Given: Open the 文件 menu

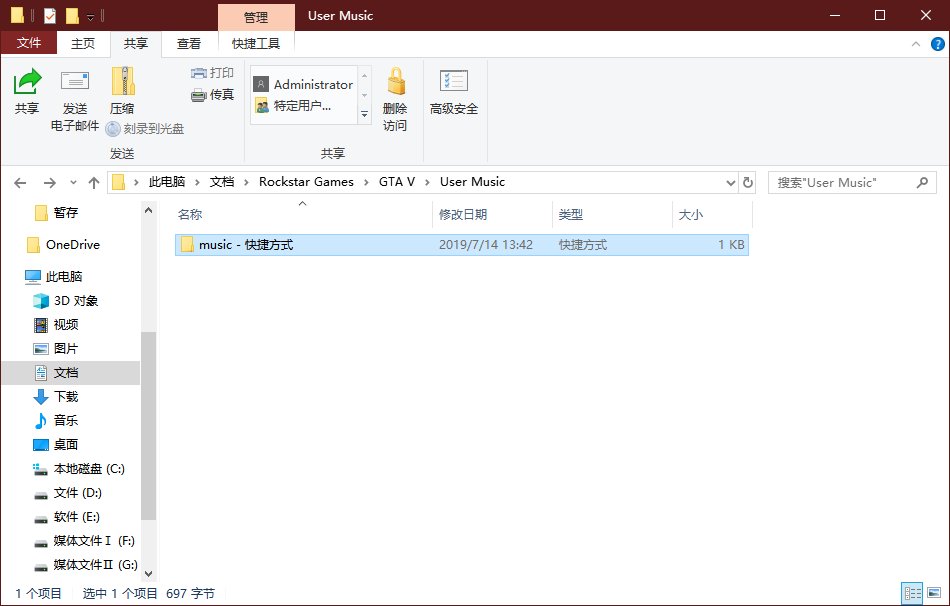Looking at the screenshot, I should click(29, 44).
